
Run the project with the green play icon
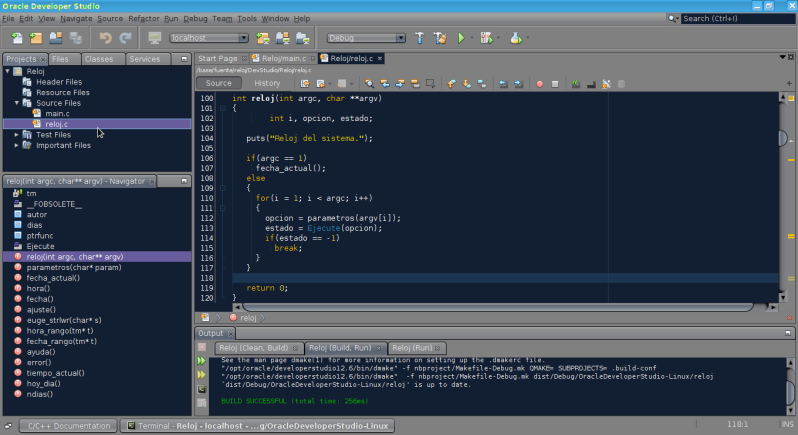click(x=461, y=38)
